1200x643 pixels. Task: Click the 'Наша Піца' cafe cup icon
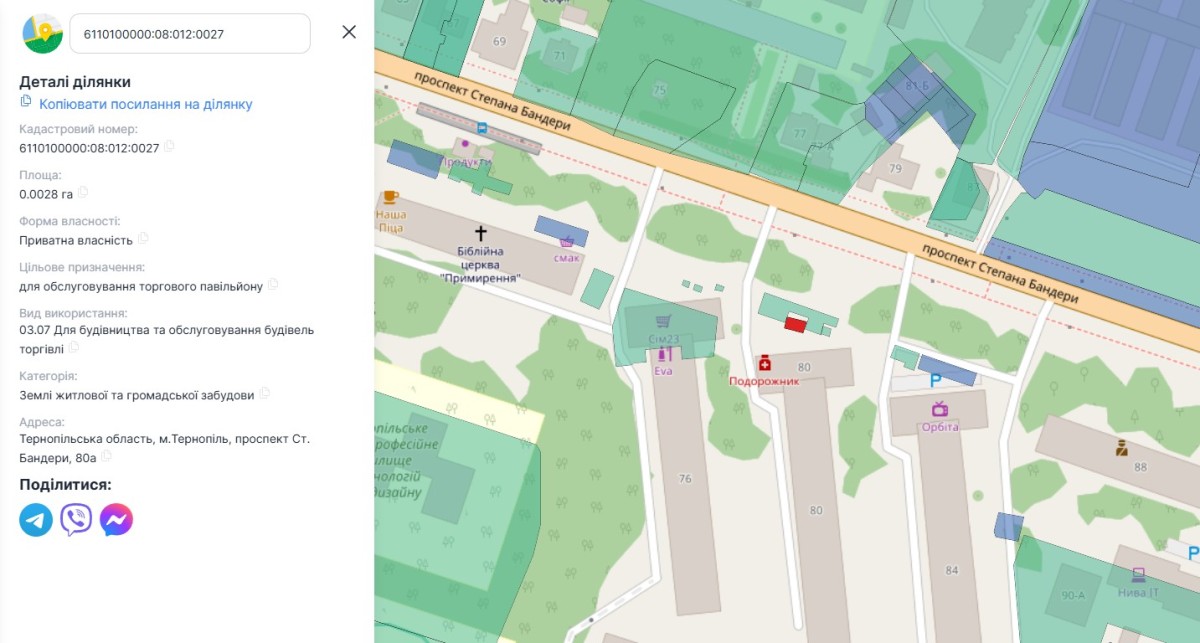[390, 198]
